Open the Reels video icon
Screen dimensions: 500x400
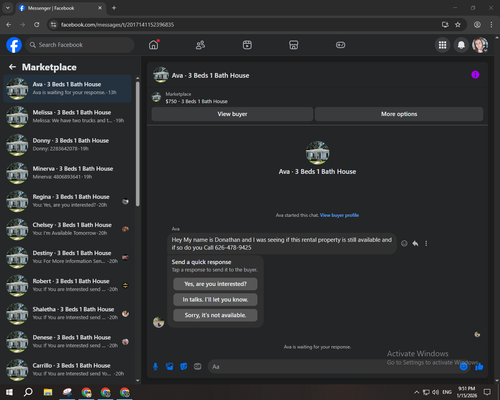pos(247,45)
